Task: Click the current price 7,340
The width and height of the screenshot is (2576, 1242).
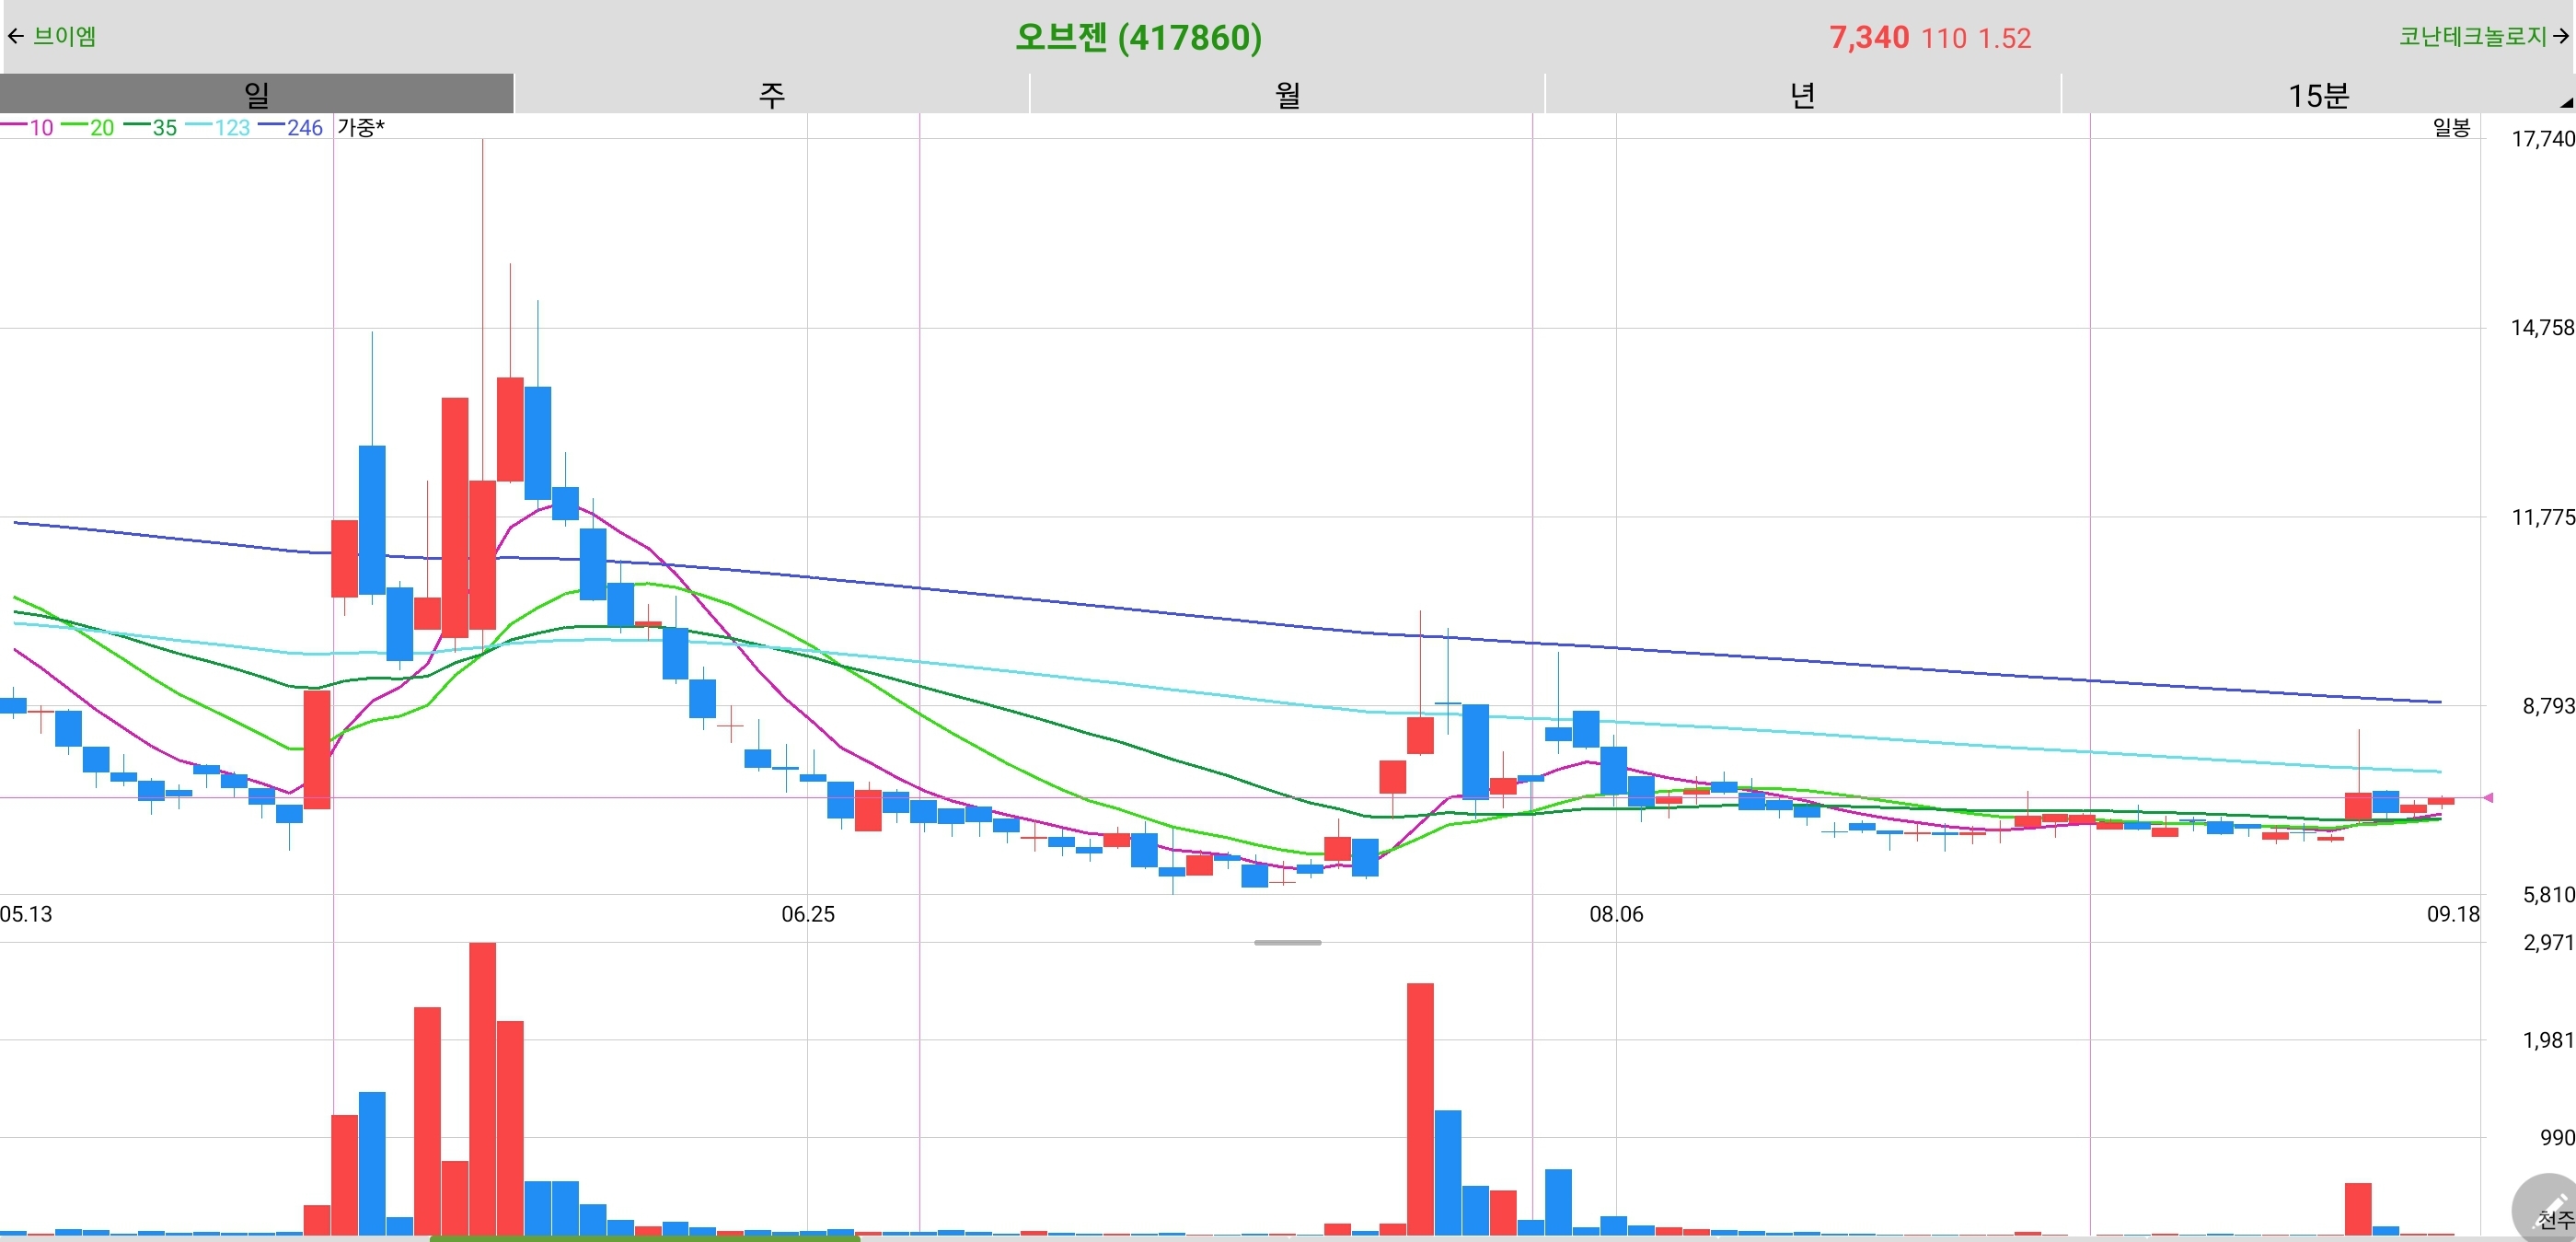Action: click(x=1869, y=38)
